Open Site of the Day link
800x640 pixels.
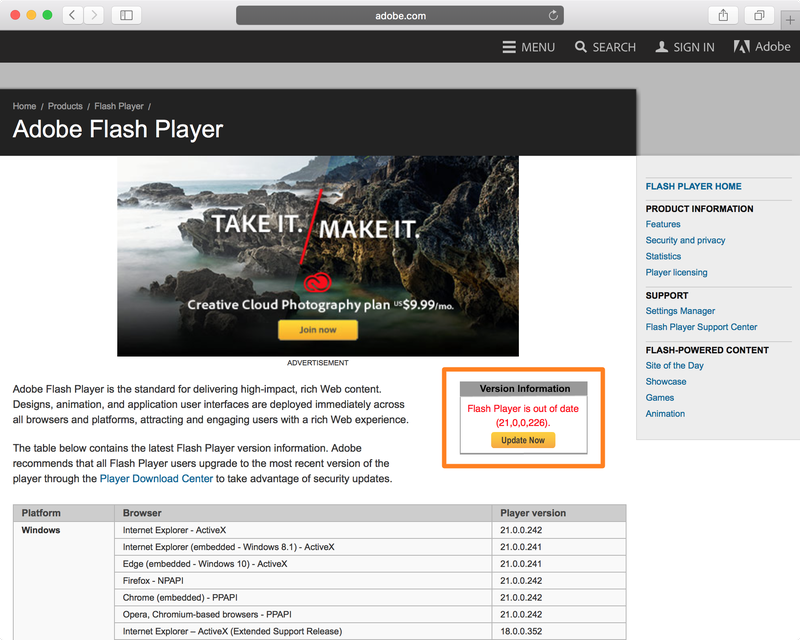coord(674,365)
